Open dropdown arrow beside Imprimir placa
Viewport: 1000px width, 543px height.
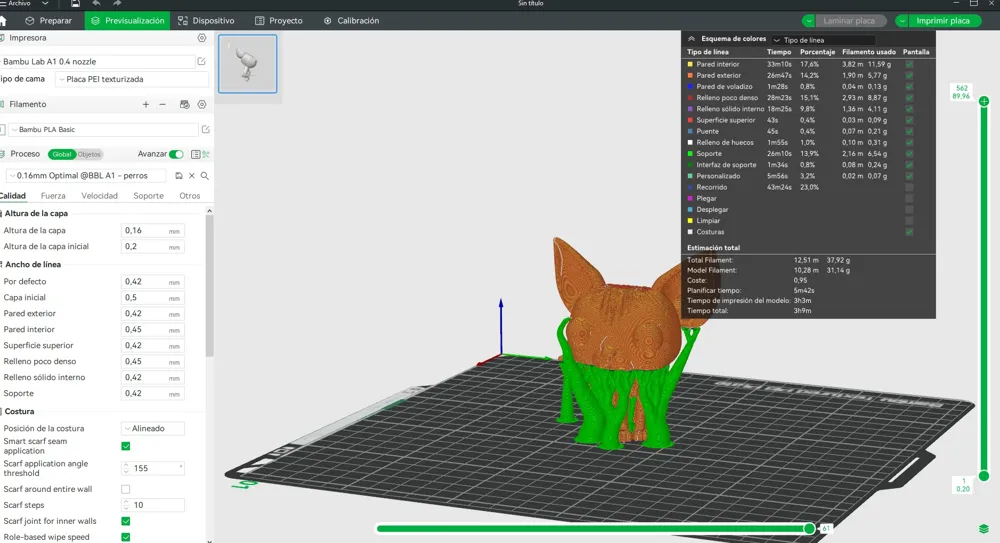902,21
